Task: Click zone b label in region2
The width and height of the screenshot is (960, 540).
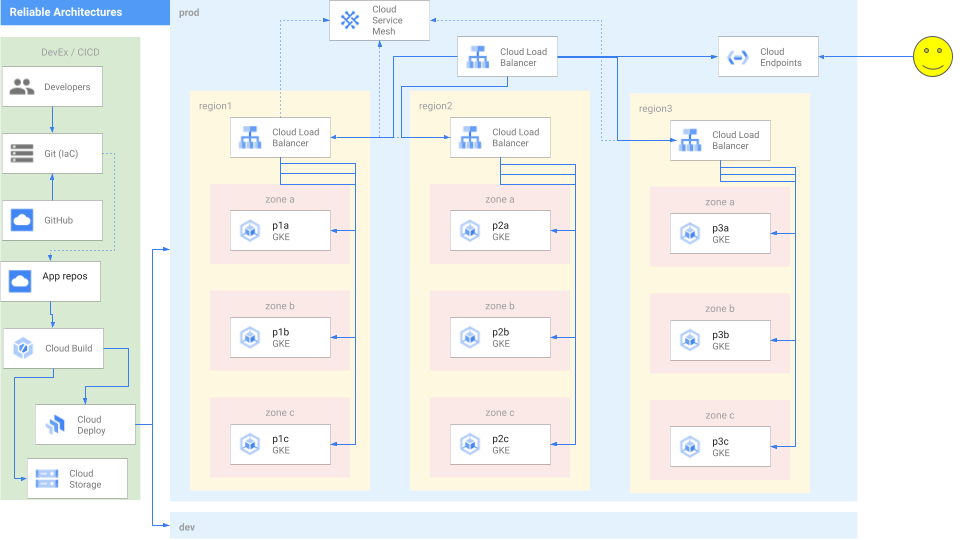Action: [x=500, y=306]
